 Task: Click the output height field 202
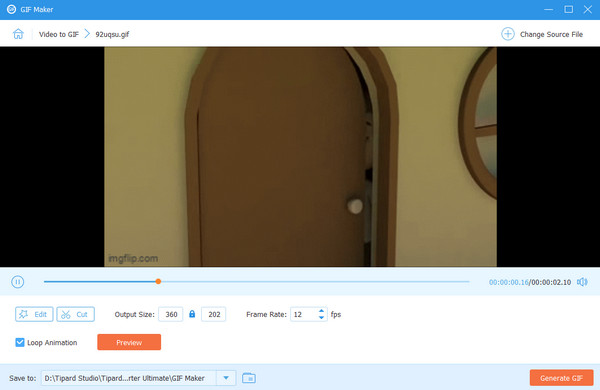click(x=214, y=314)
